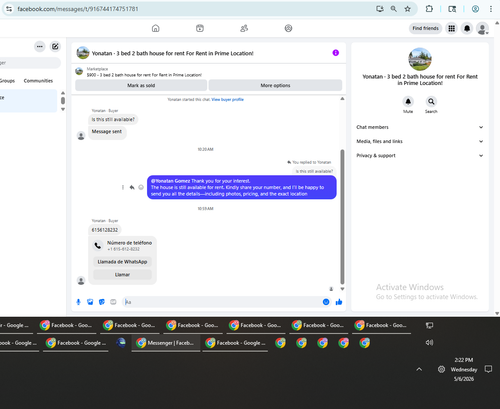Open the Chrome extensions puzzle icon
The image size is (500, 409).
point(429,9)
